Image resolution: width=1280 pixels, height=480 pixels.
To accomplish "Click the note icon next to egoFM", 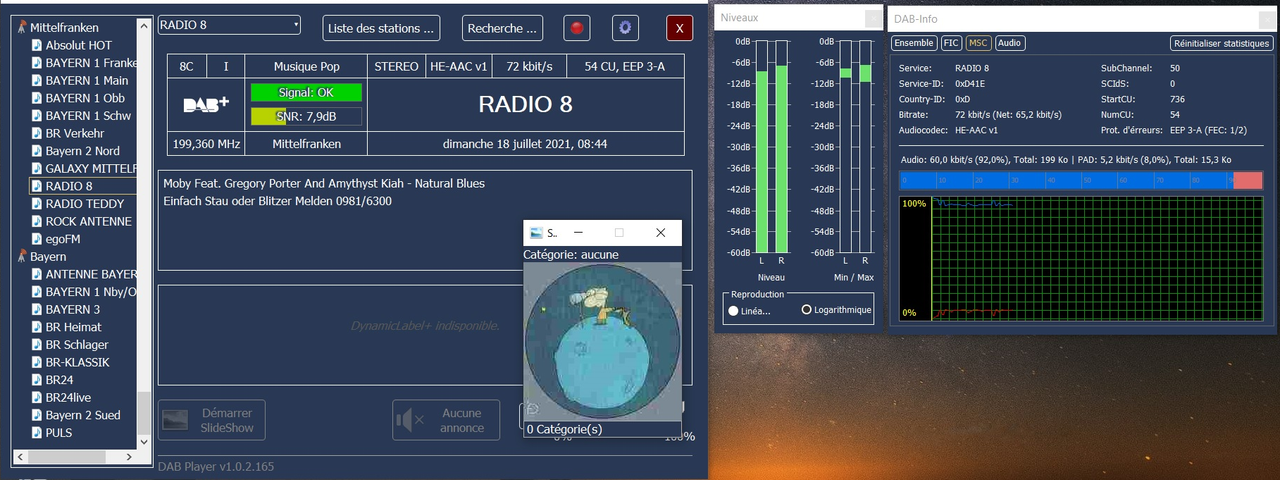I will [x=36, y=239].
